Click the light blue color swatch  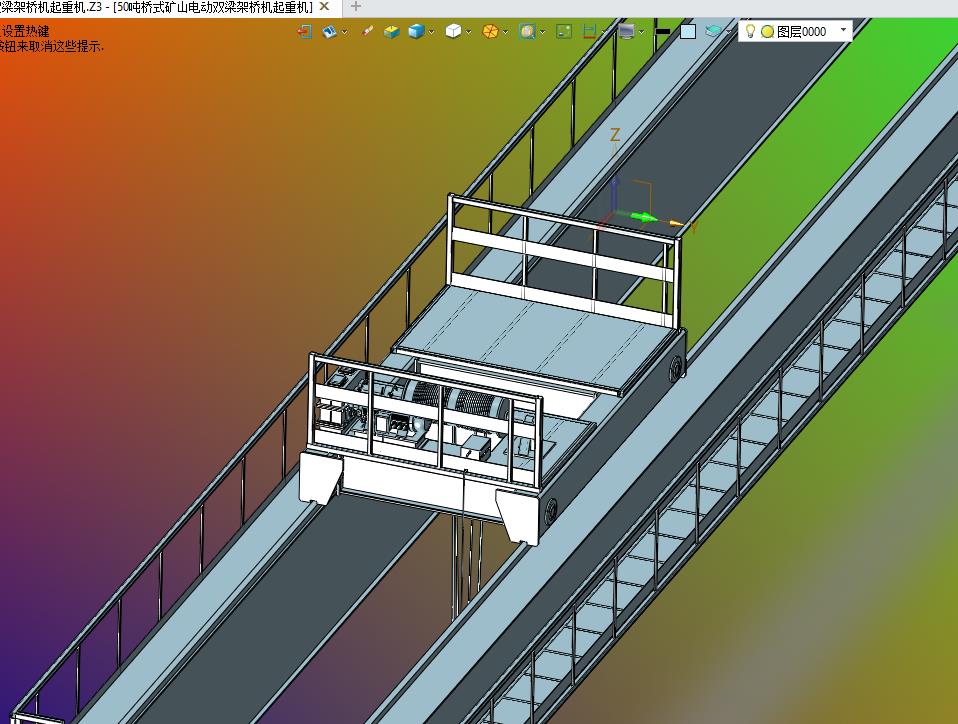coord(688,31)
